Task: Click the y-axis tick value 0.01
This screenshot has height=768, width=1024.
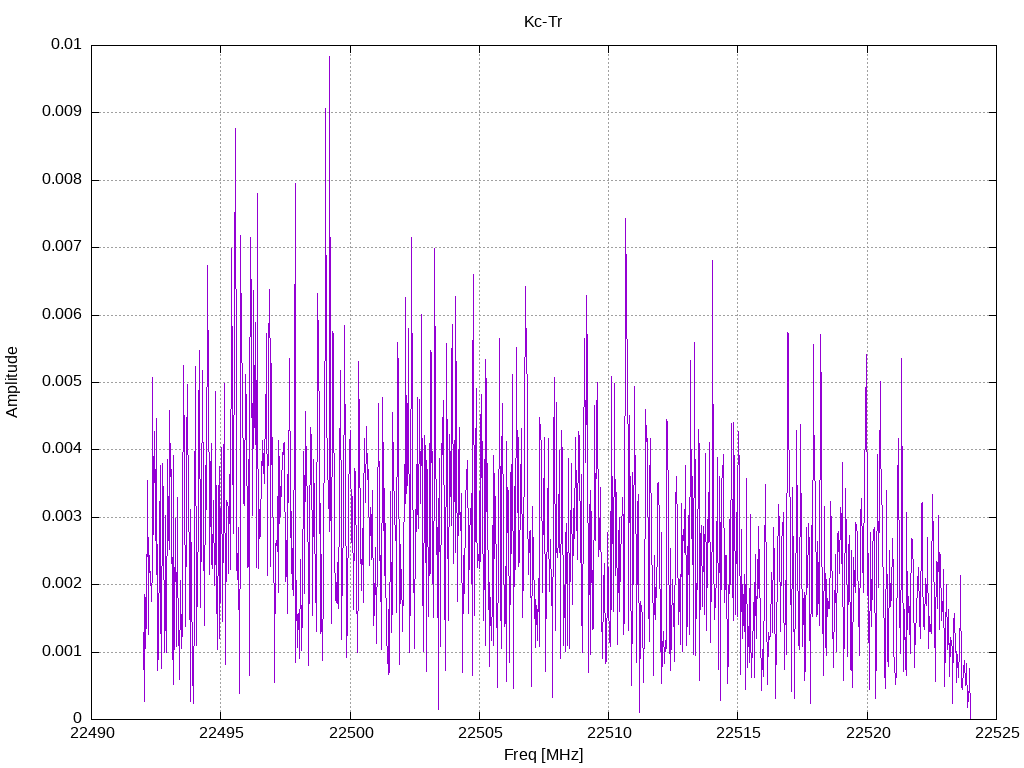Action: (67, 44)
